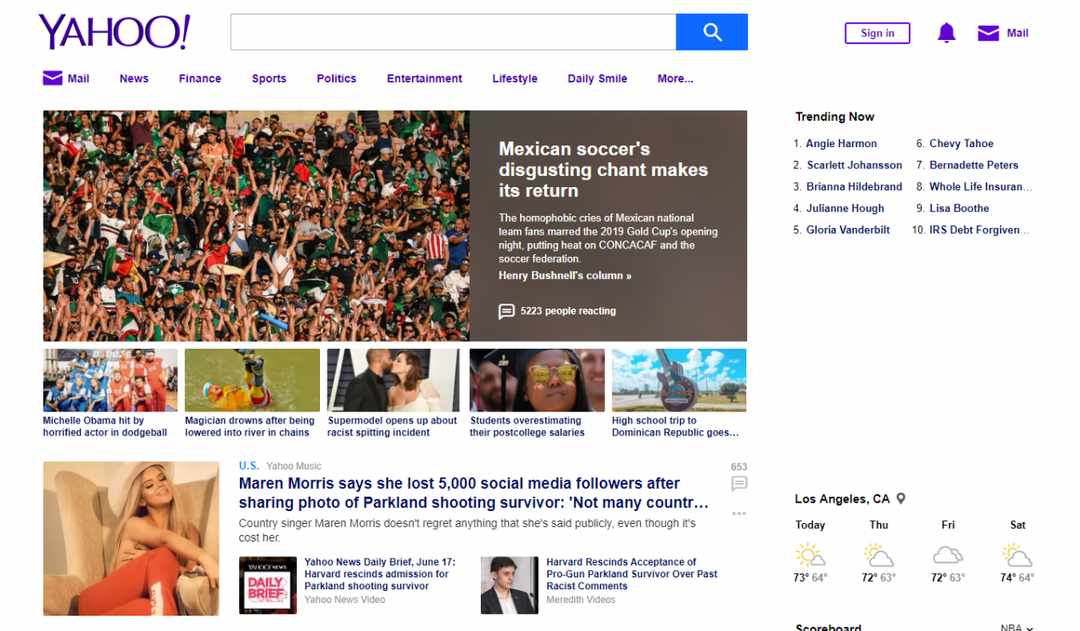The image size is (1080, 631).
Task: Open the More... navigation menu
Action: 675,79
